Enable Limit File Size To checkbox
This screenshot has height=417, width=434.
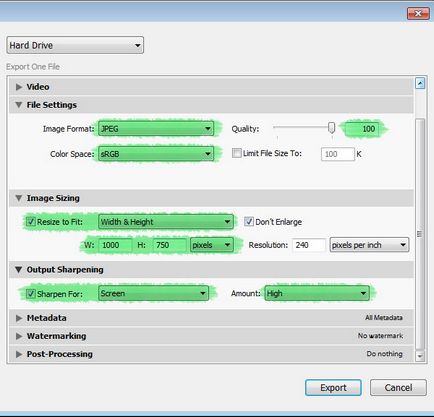click(237, 153)
